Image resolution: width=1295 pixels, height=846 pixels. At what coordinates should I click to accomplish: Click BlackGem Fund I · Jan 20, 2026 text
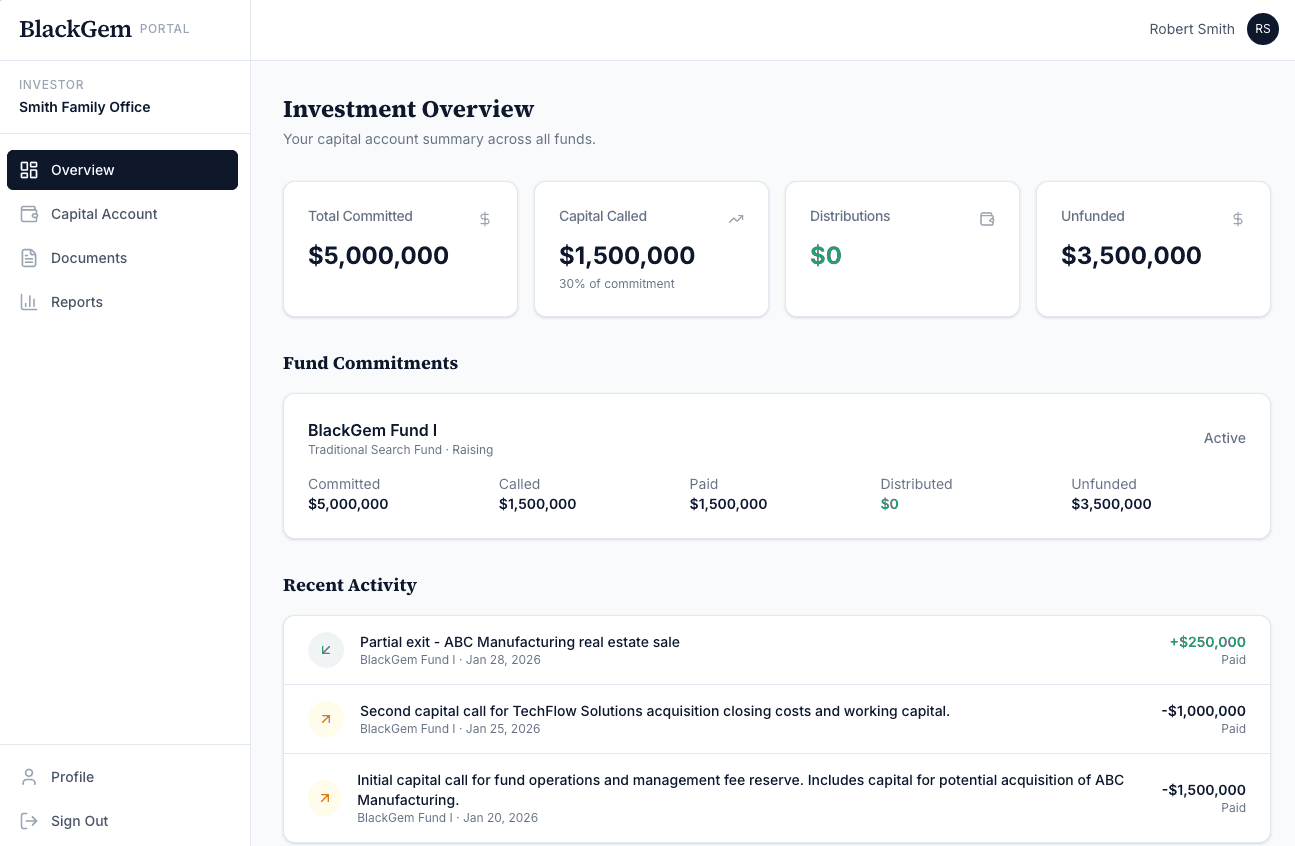(x=447, y=818)
